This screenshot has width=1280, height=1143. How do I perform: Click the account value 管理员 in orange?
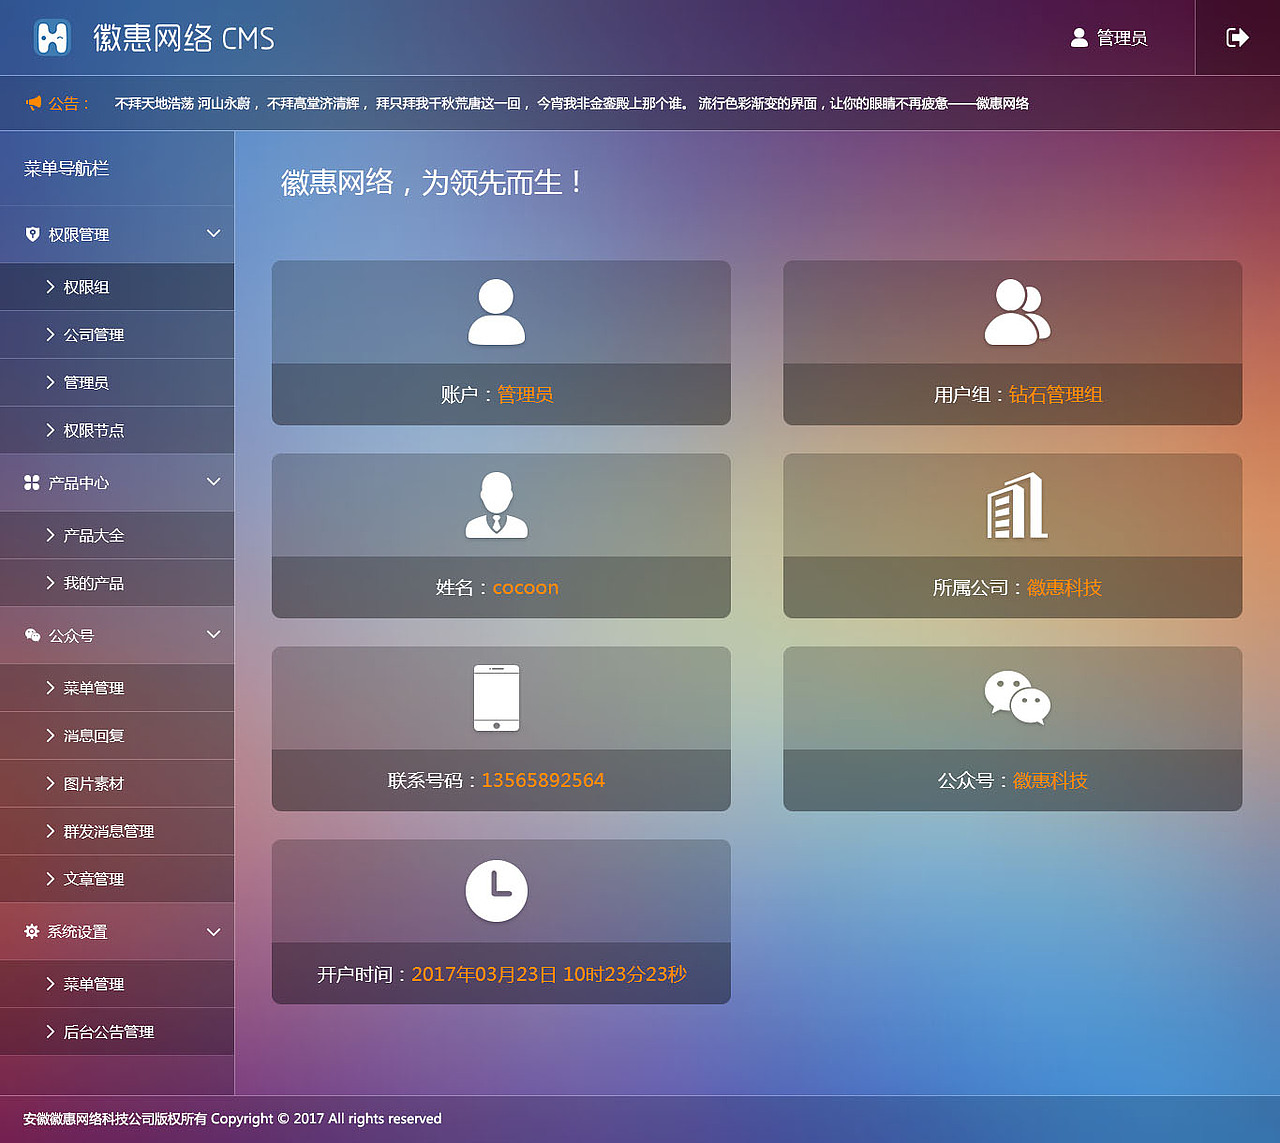pyautogui.click(x=525, y=394)
